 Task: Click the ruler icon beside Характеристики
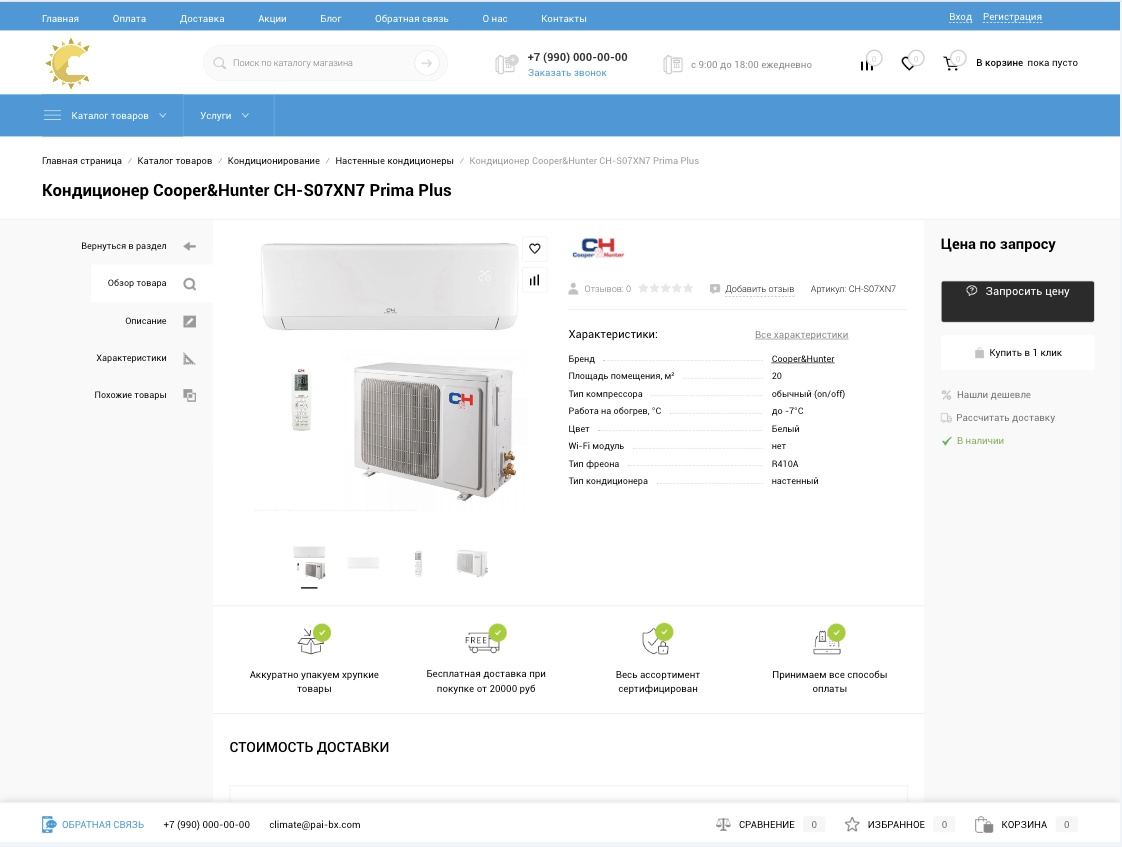pos(190,358)
